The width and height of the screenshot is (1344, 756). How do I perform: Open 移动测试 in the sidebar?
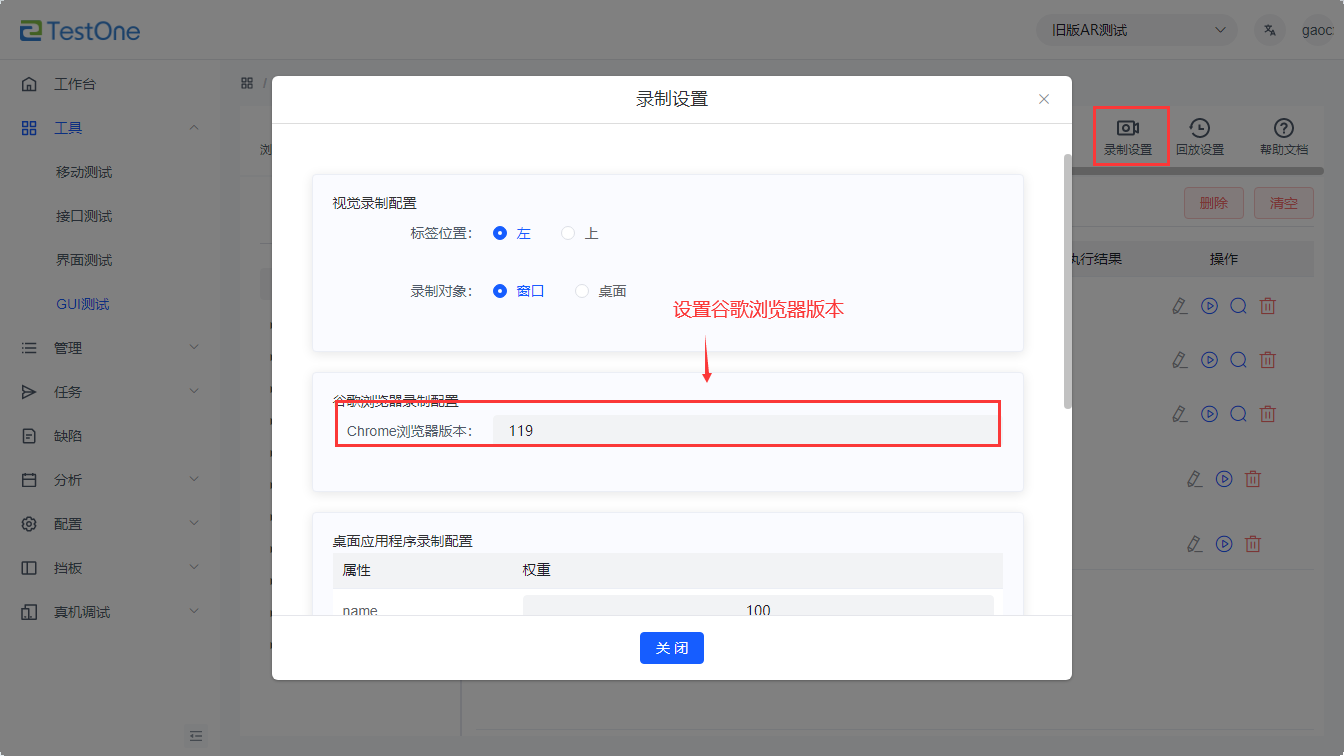[x=84, y=172]
